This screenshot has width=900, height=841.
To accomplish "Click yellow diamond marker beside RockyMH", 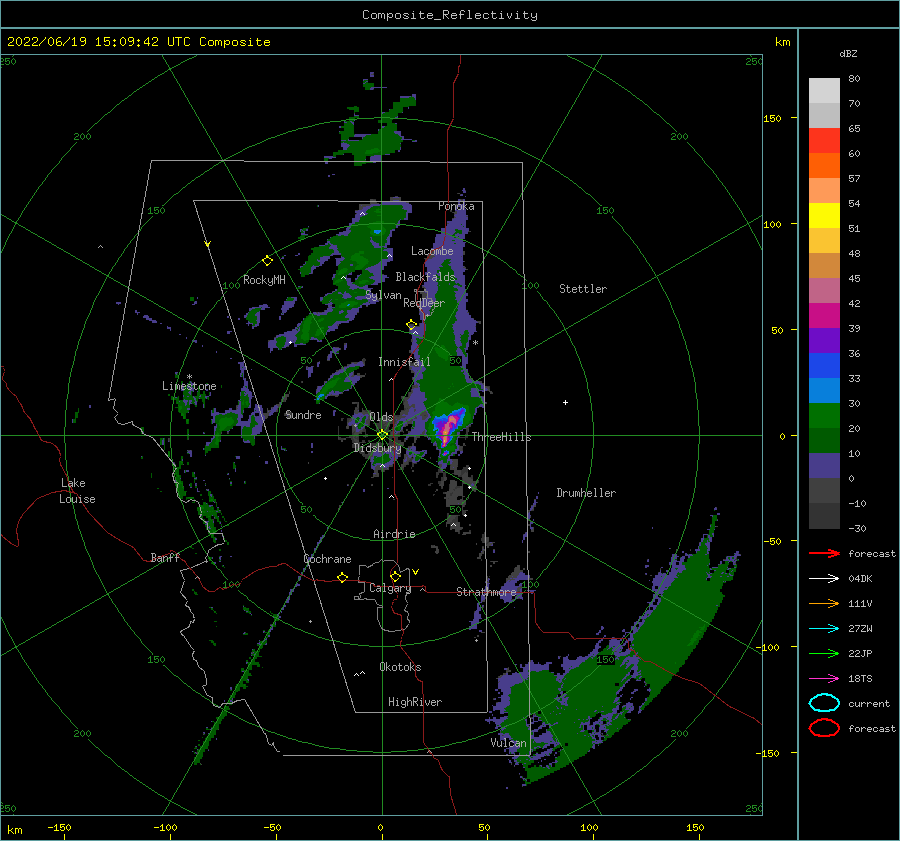I will pos(267,261).
